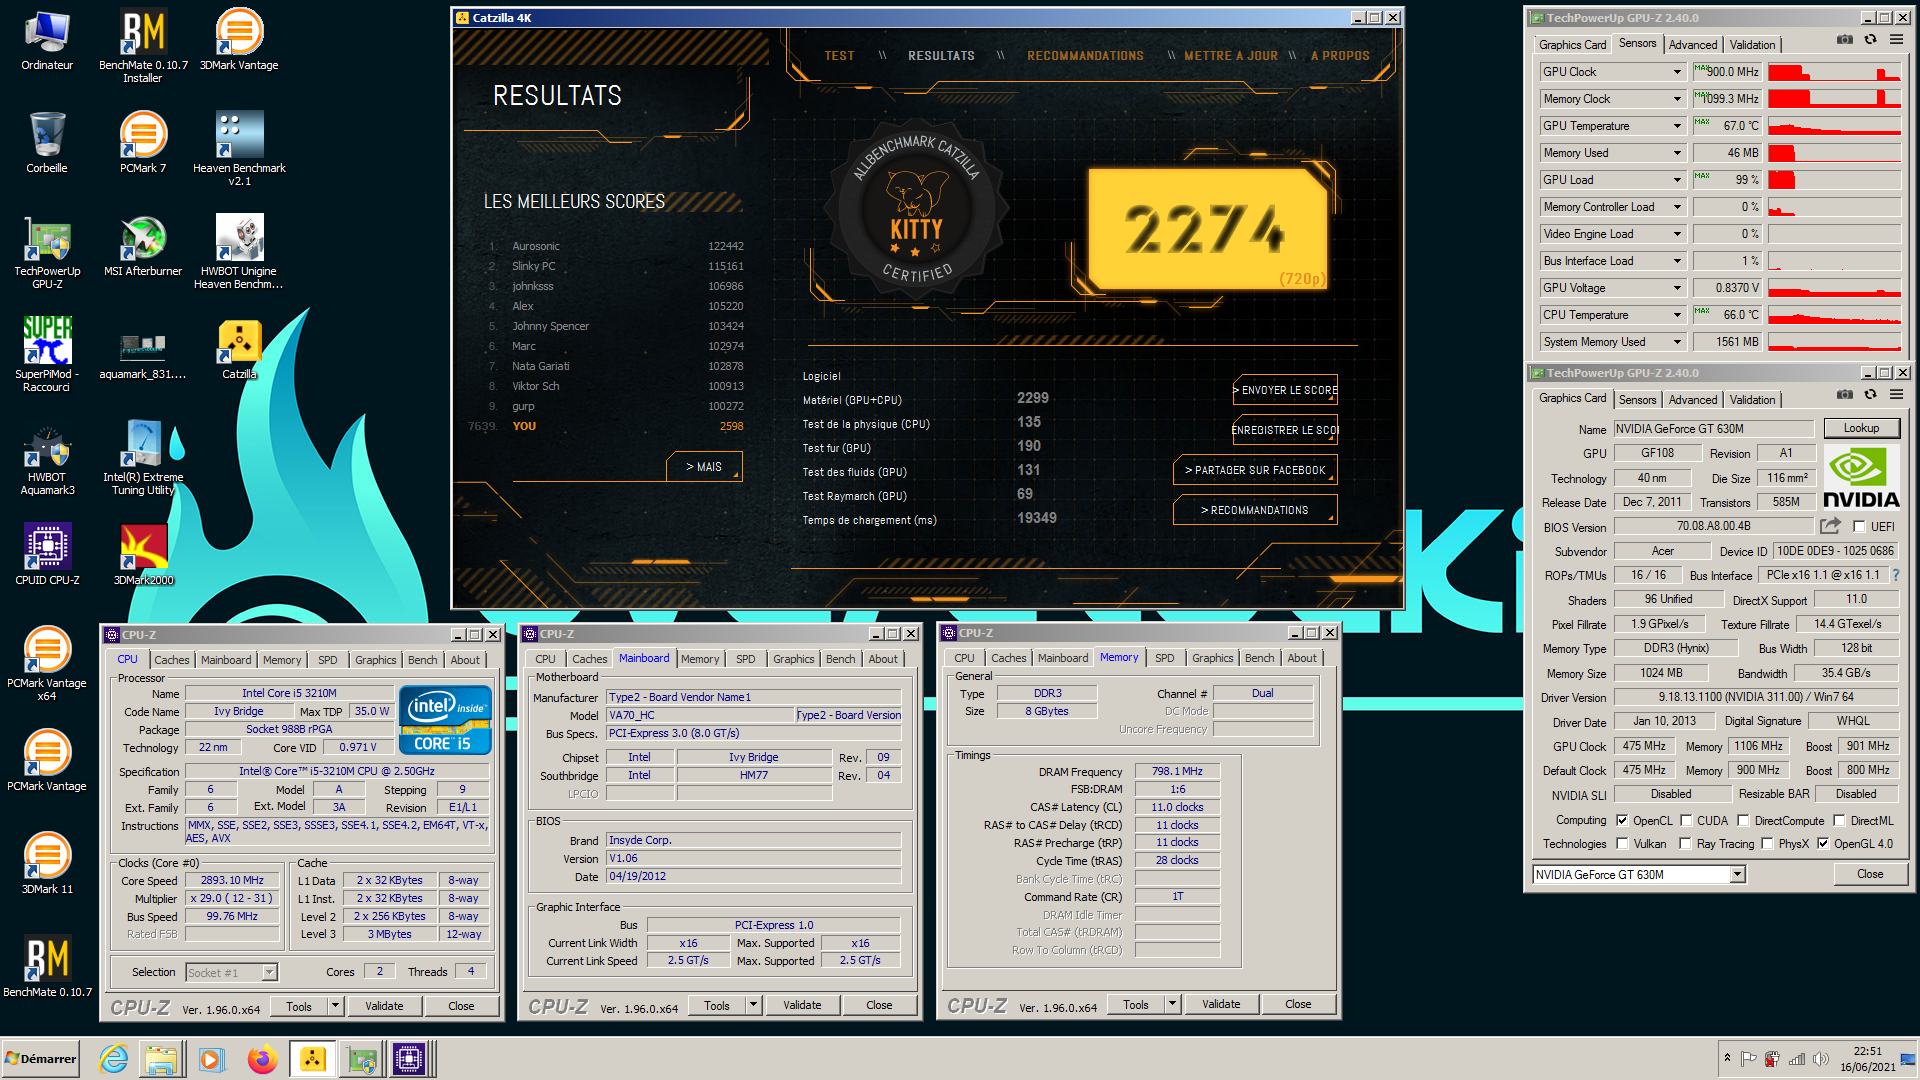This screenshot has width=1920, height=1080.
Task: Launch Catzilla desktop shortcut
Action: (x=239, y=349)
